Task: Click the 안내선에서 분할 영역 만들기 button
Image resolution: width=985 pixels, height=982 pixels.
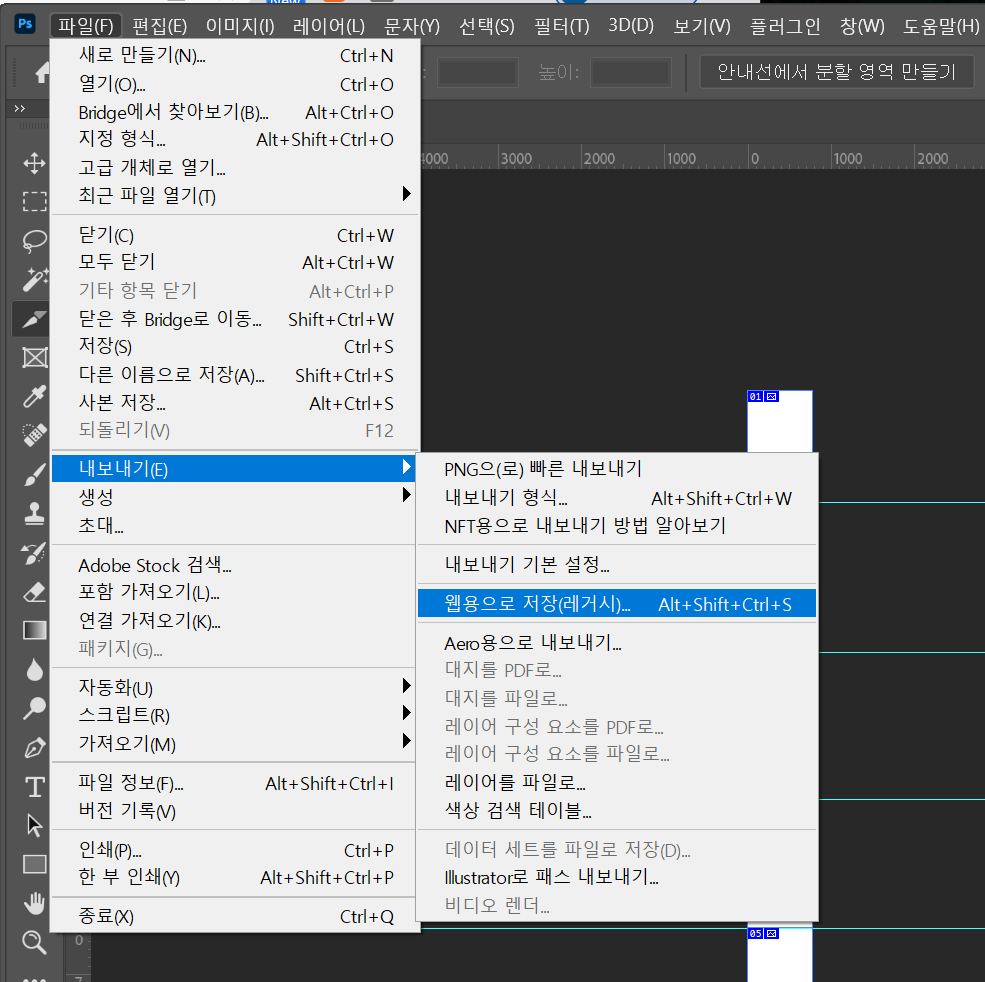Action: click(x=836, y=71)
